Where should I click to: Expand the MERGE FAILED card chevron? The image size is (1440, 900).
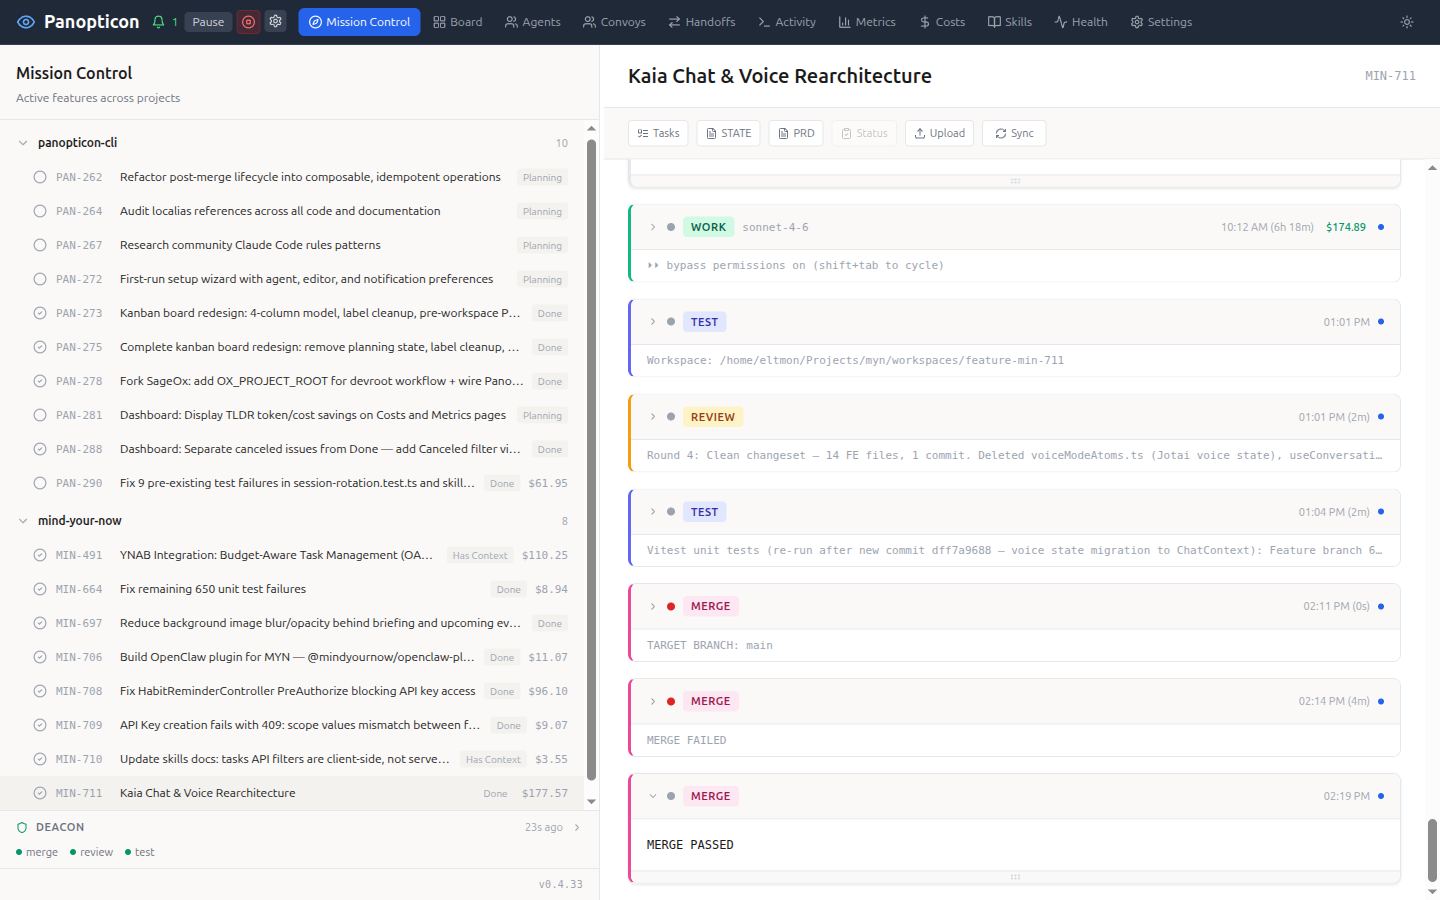pos(653,701)
